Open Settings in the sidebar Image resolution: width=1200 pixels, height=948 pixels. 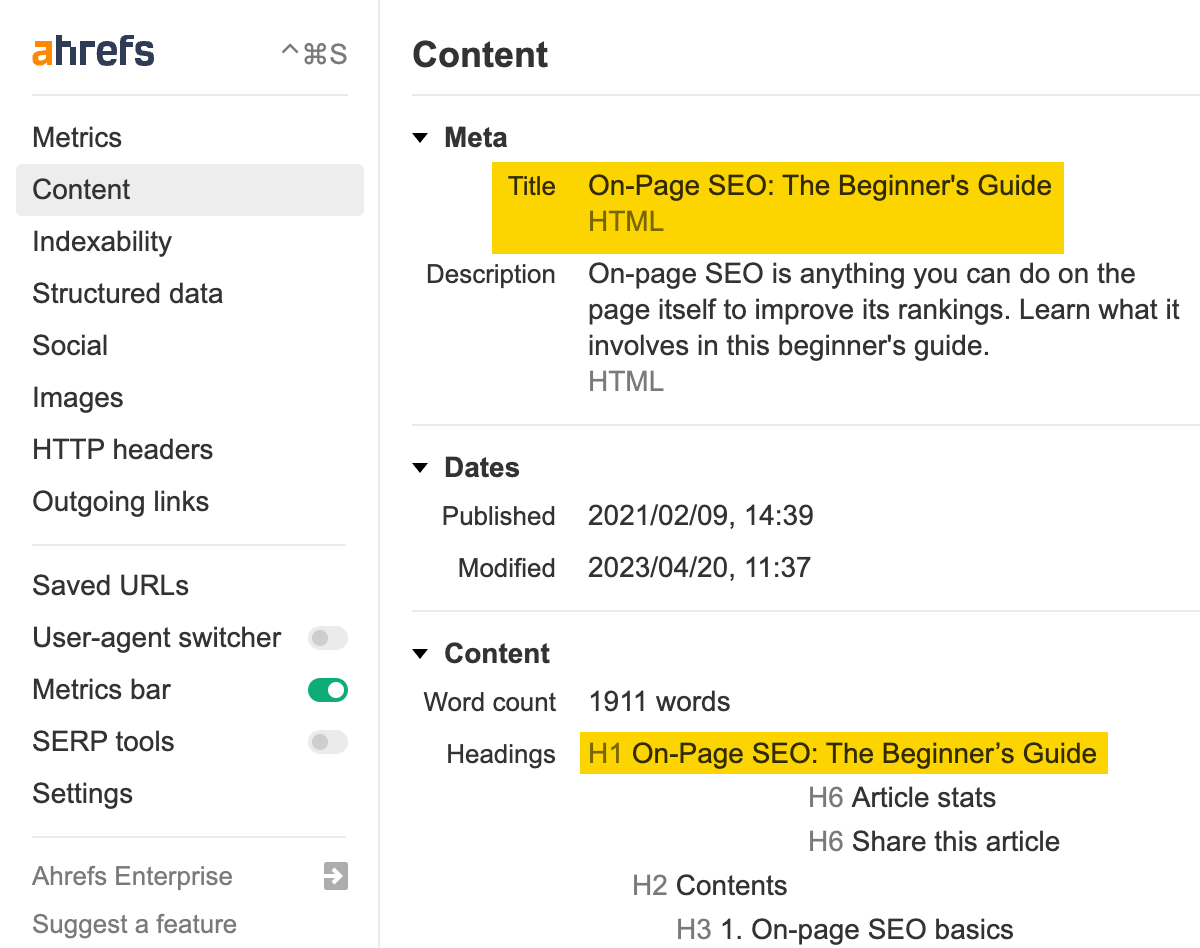[x=82, y=794]
